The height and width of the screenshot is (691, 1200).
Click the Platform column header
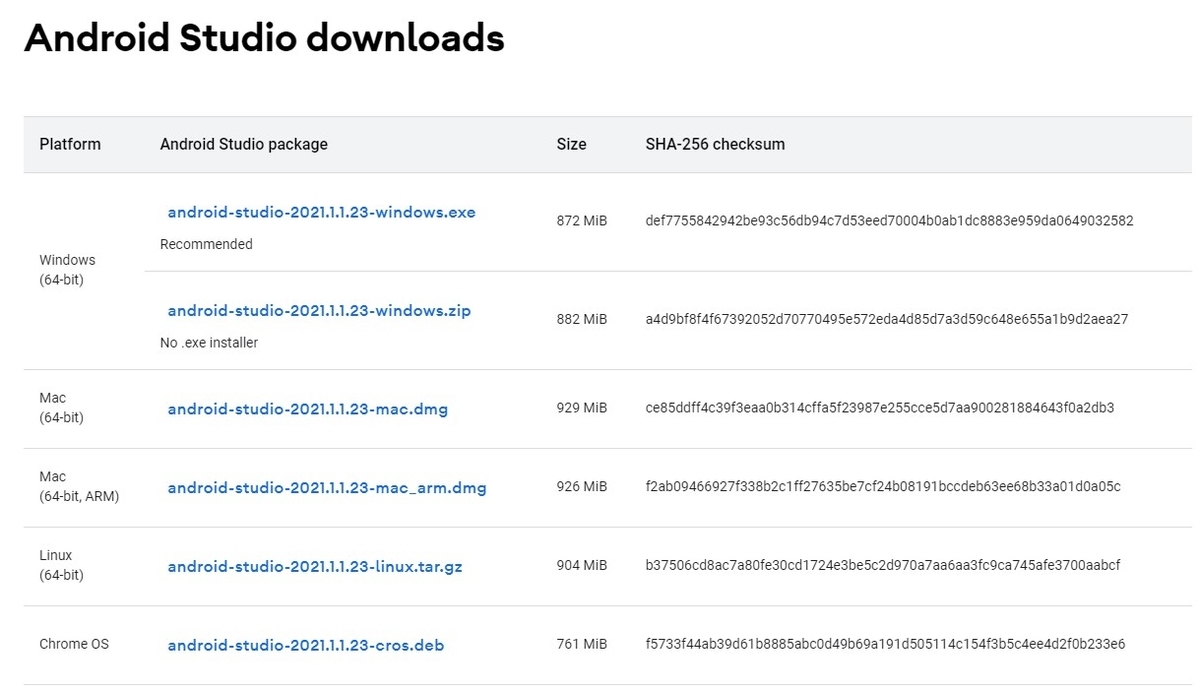[70, 144]
